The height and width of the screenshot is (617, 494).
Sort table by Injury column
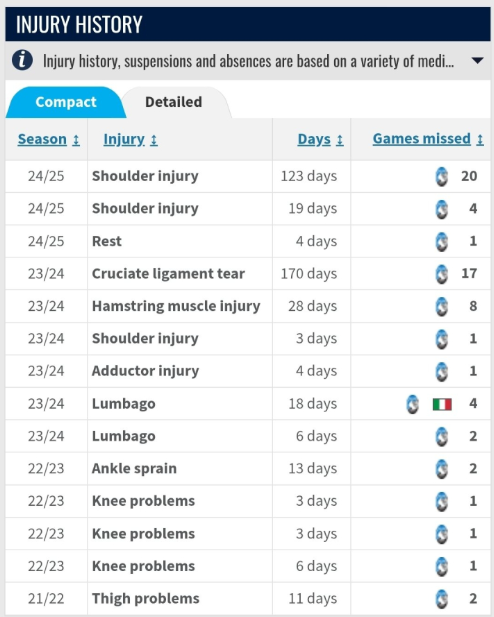130,139
